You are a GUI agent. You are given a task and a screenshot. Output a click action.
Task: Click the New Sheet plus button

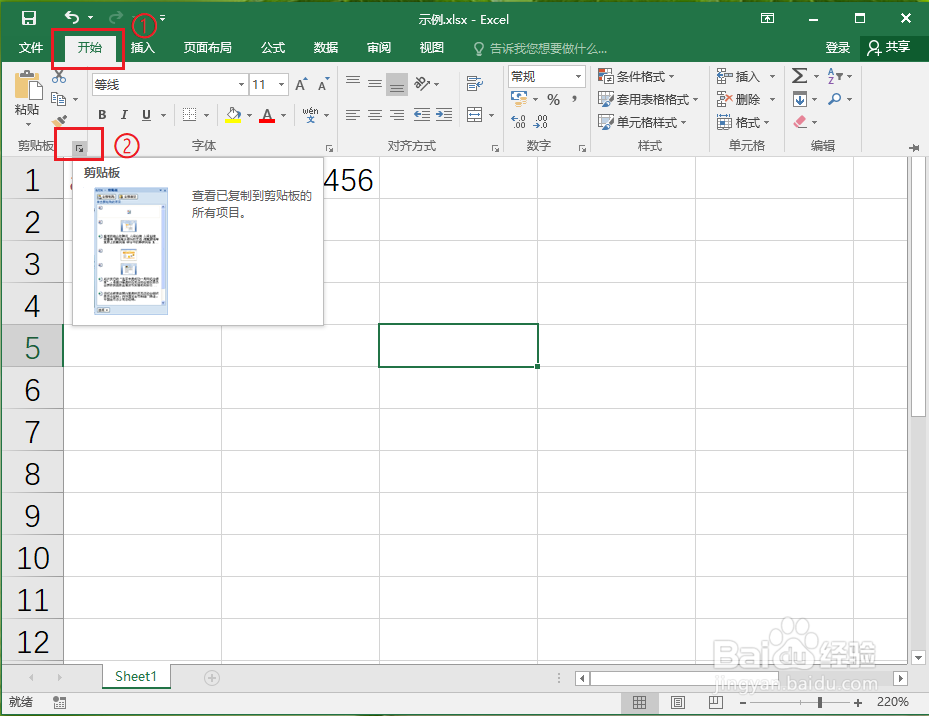coord(211,677)
